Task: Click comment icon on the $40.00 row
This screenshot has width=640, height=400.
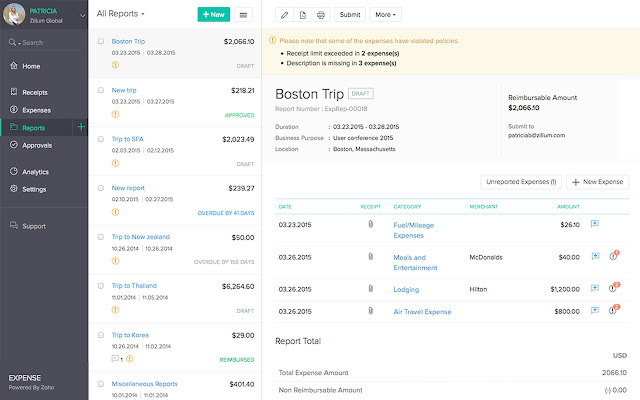Action: tap(595, 256)
